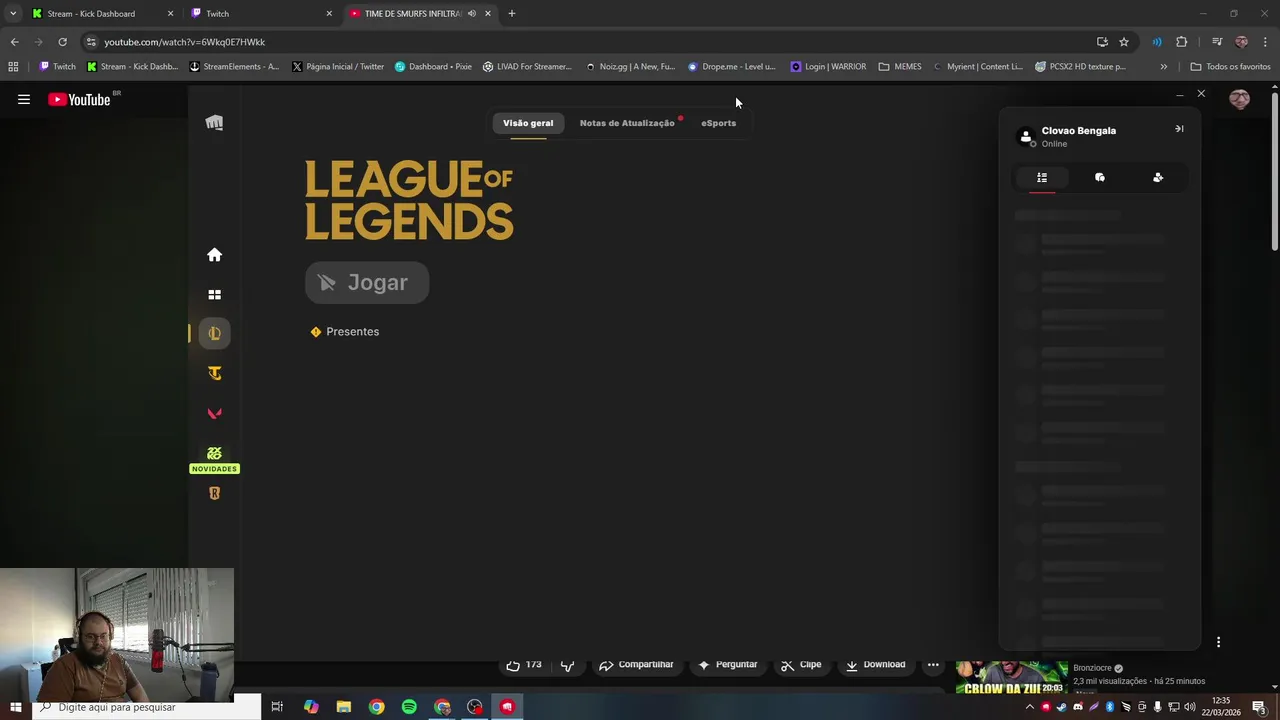Image resolution: width=1280 pixels, height=720 pixels.
Task: Open the chat messages icon in social panel
Action: click(1100, 177)
